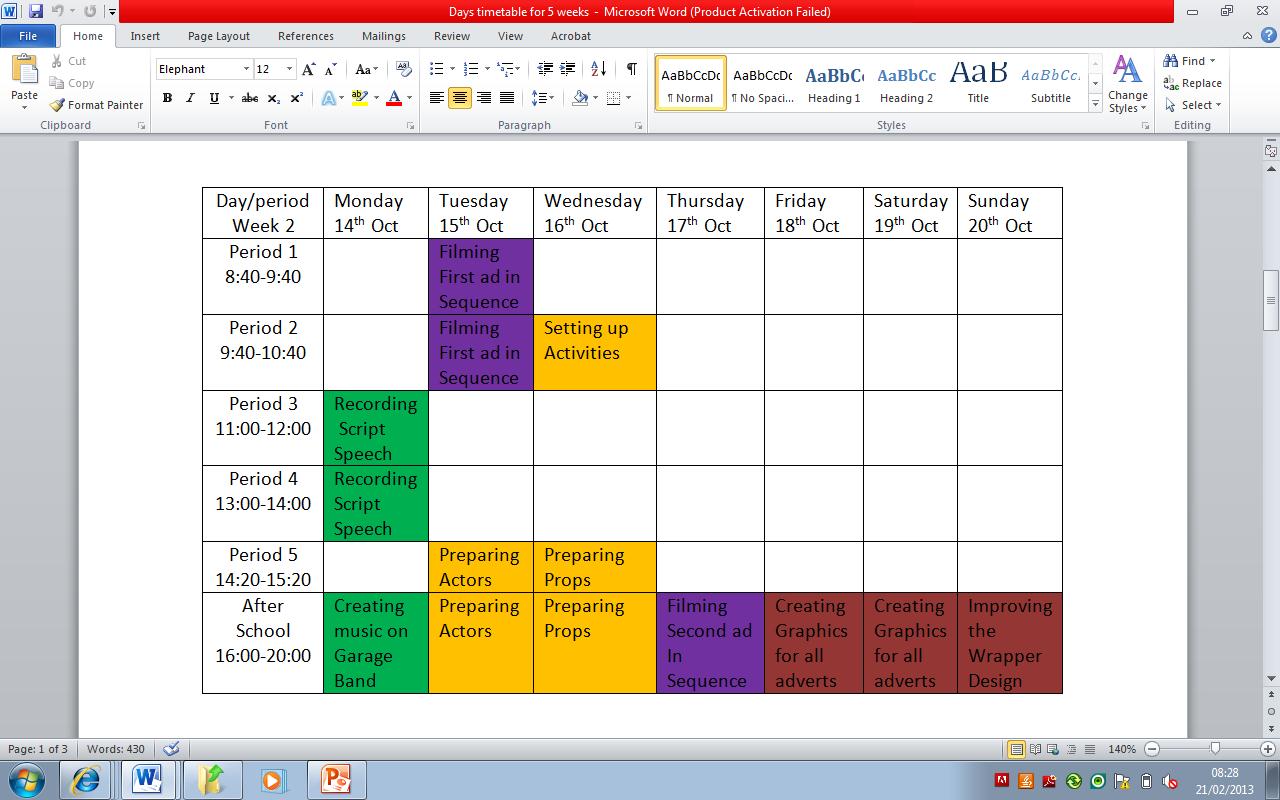Apply Bold formatting from the Font group
This screenshot has height=800, width=1280.
click(167, 98)
